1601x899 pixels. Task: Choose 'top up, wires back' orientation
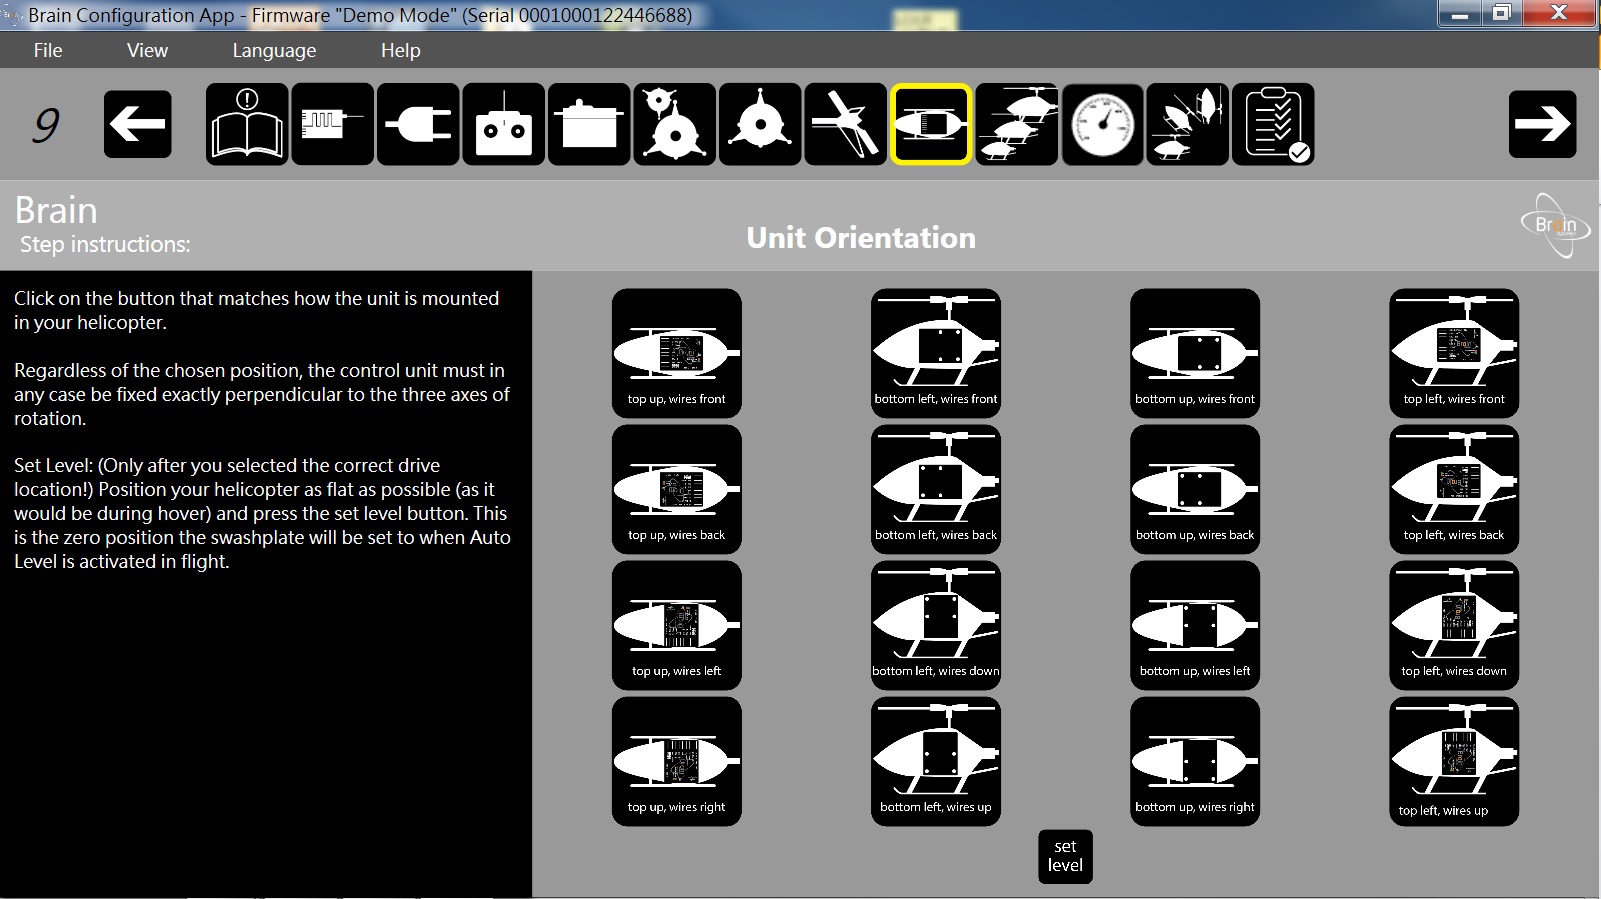click(677, 489)
